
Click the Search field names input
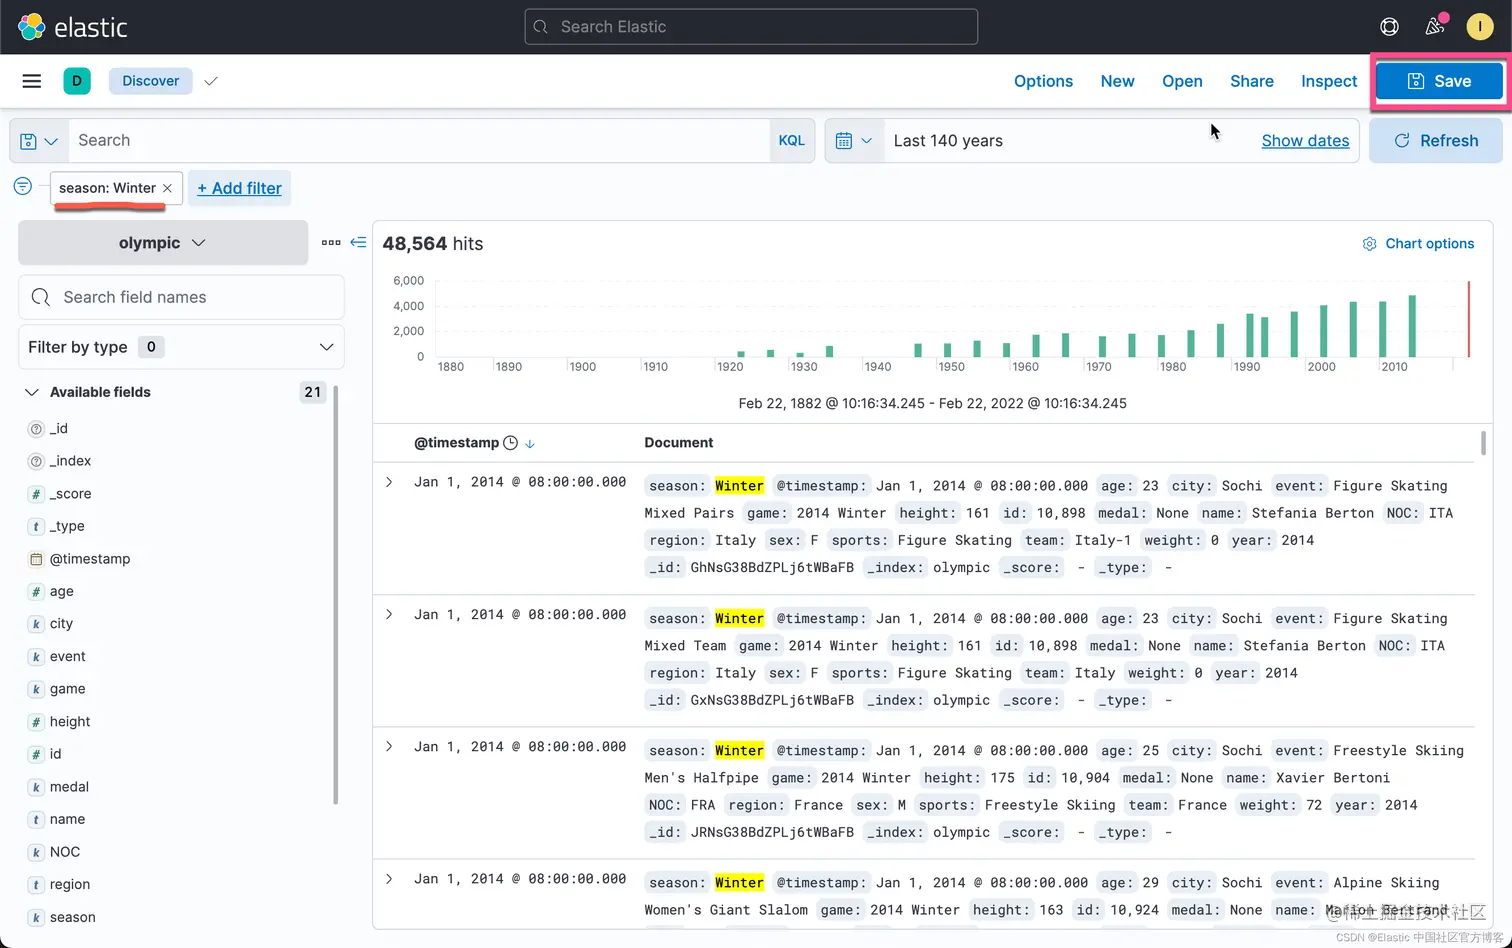click(x=181, y=297)
